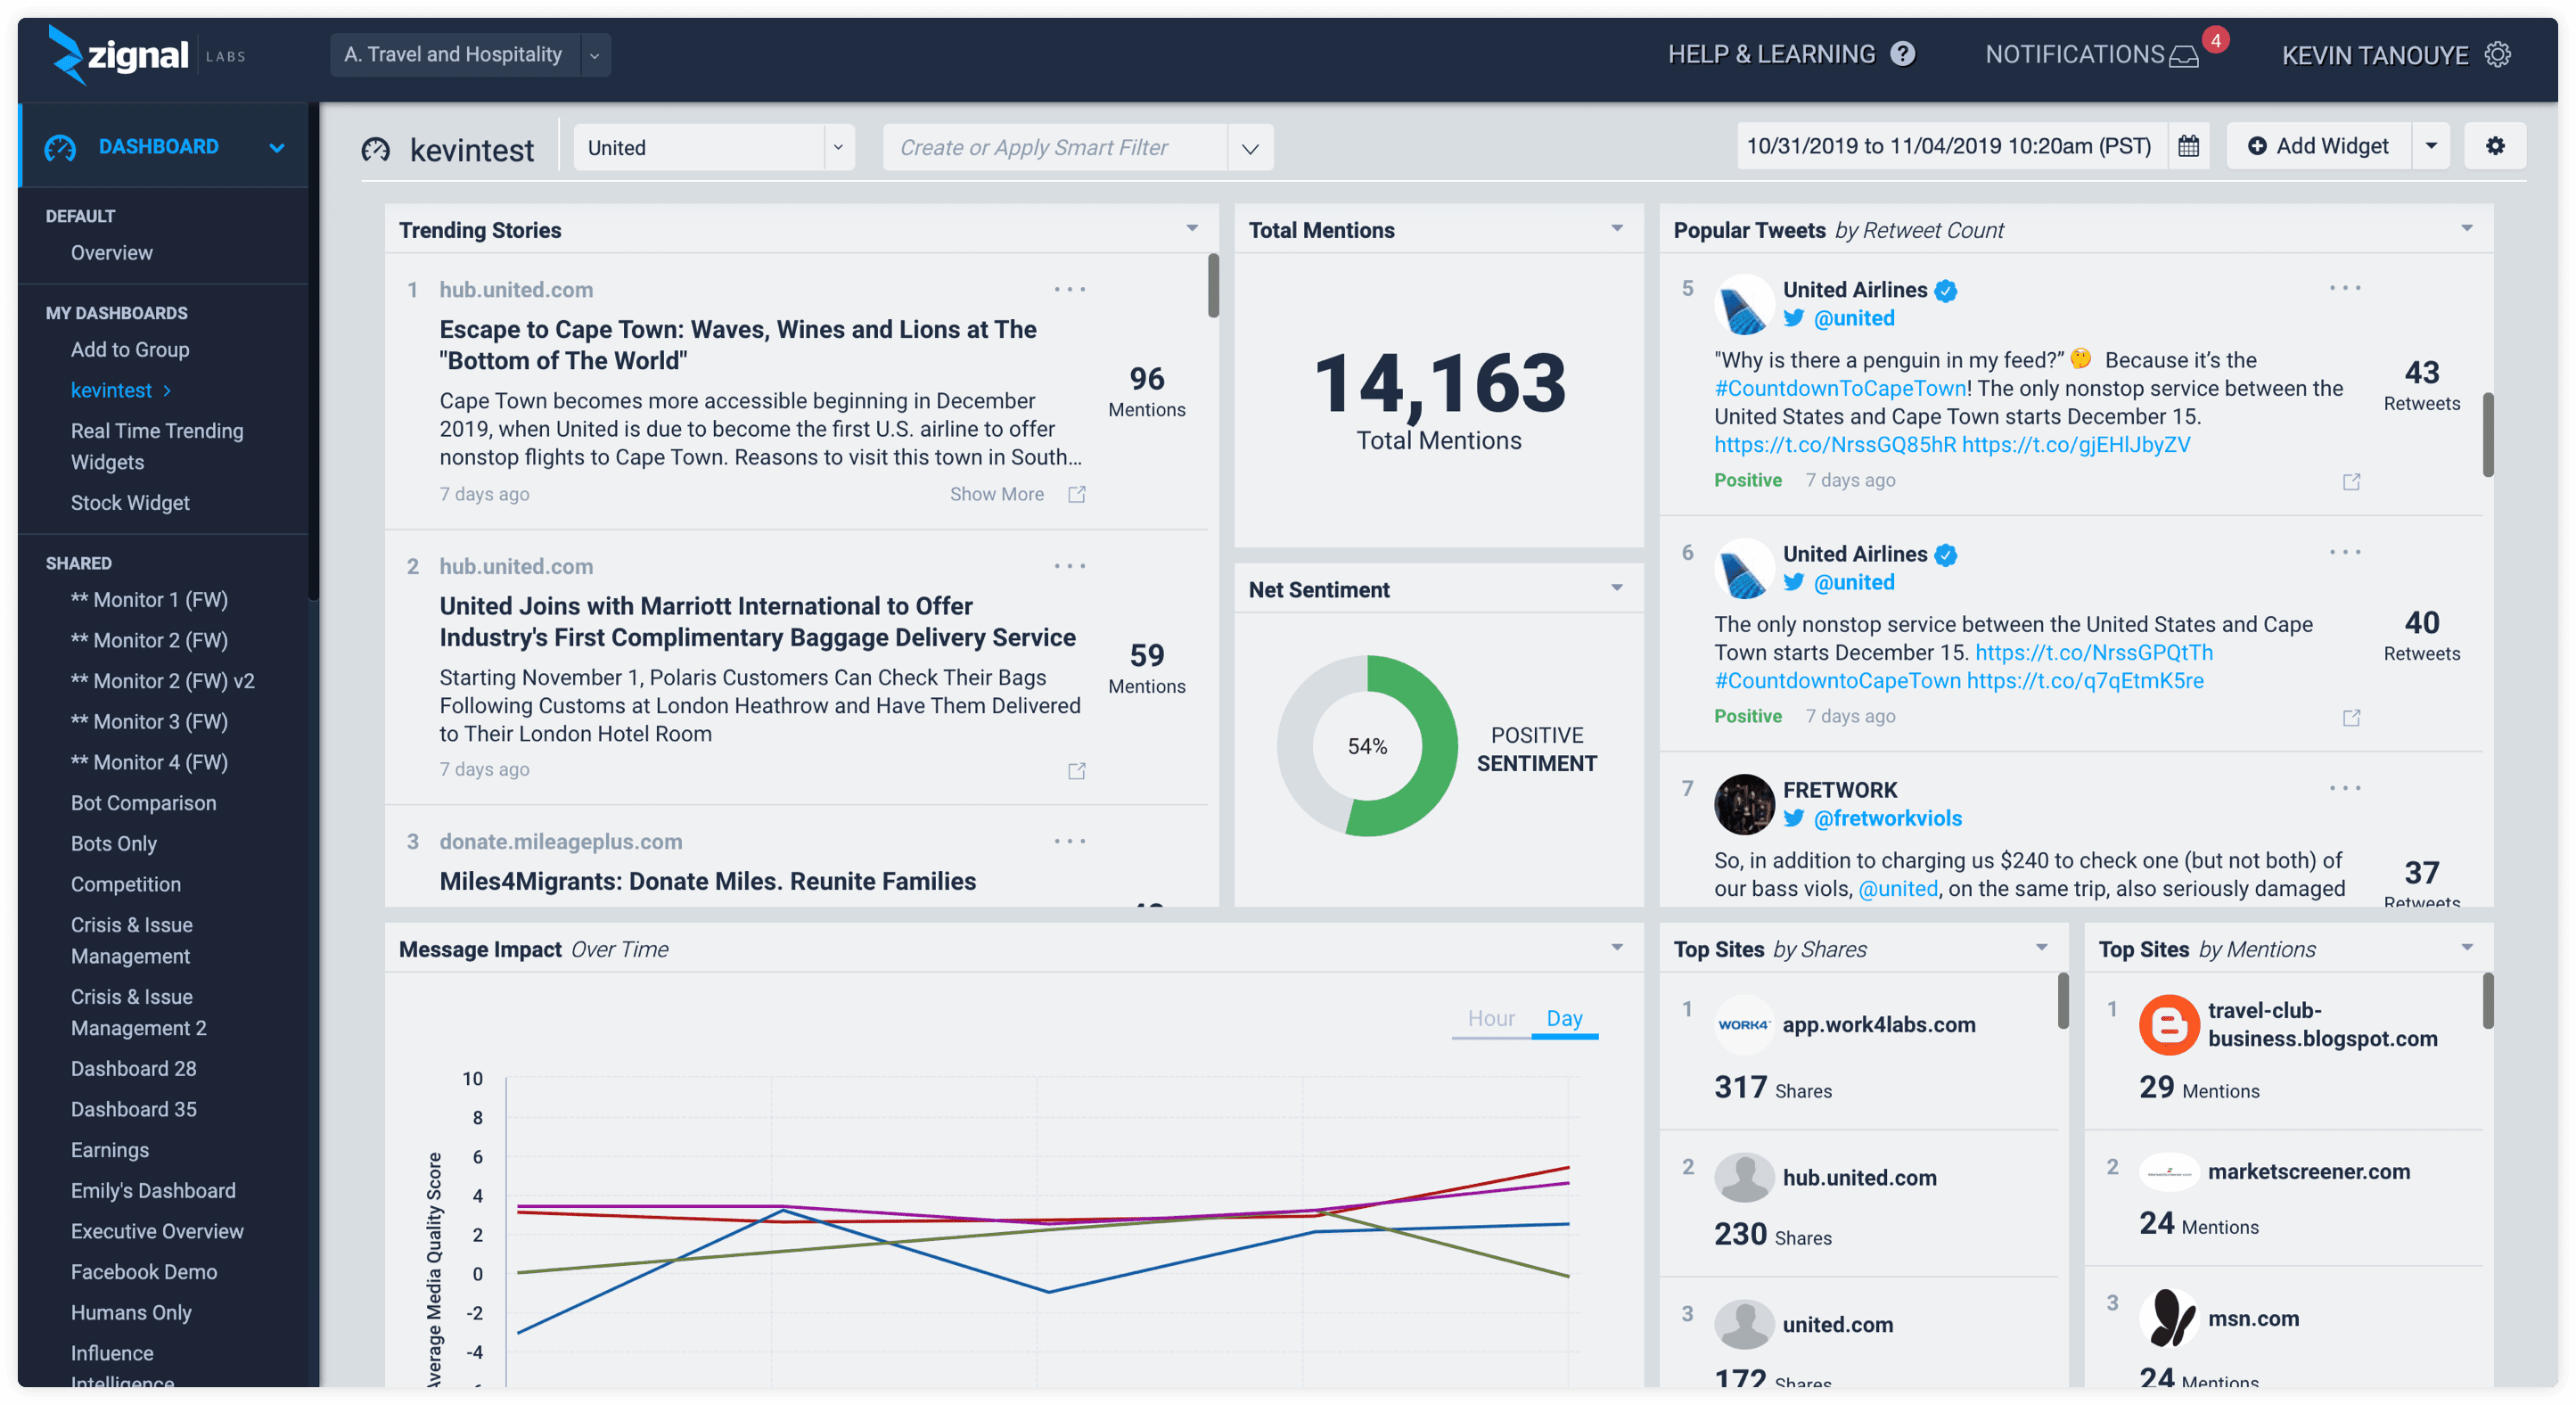Select the Competition shared dashboard
Screen dimensions: 2576x1405
coord(126,884)
